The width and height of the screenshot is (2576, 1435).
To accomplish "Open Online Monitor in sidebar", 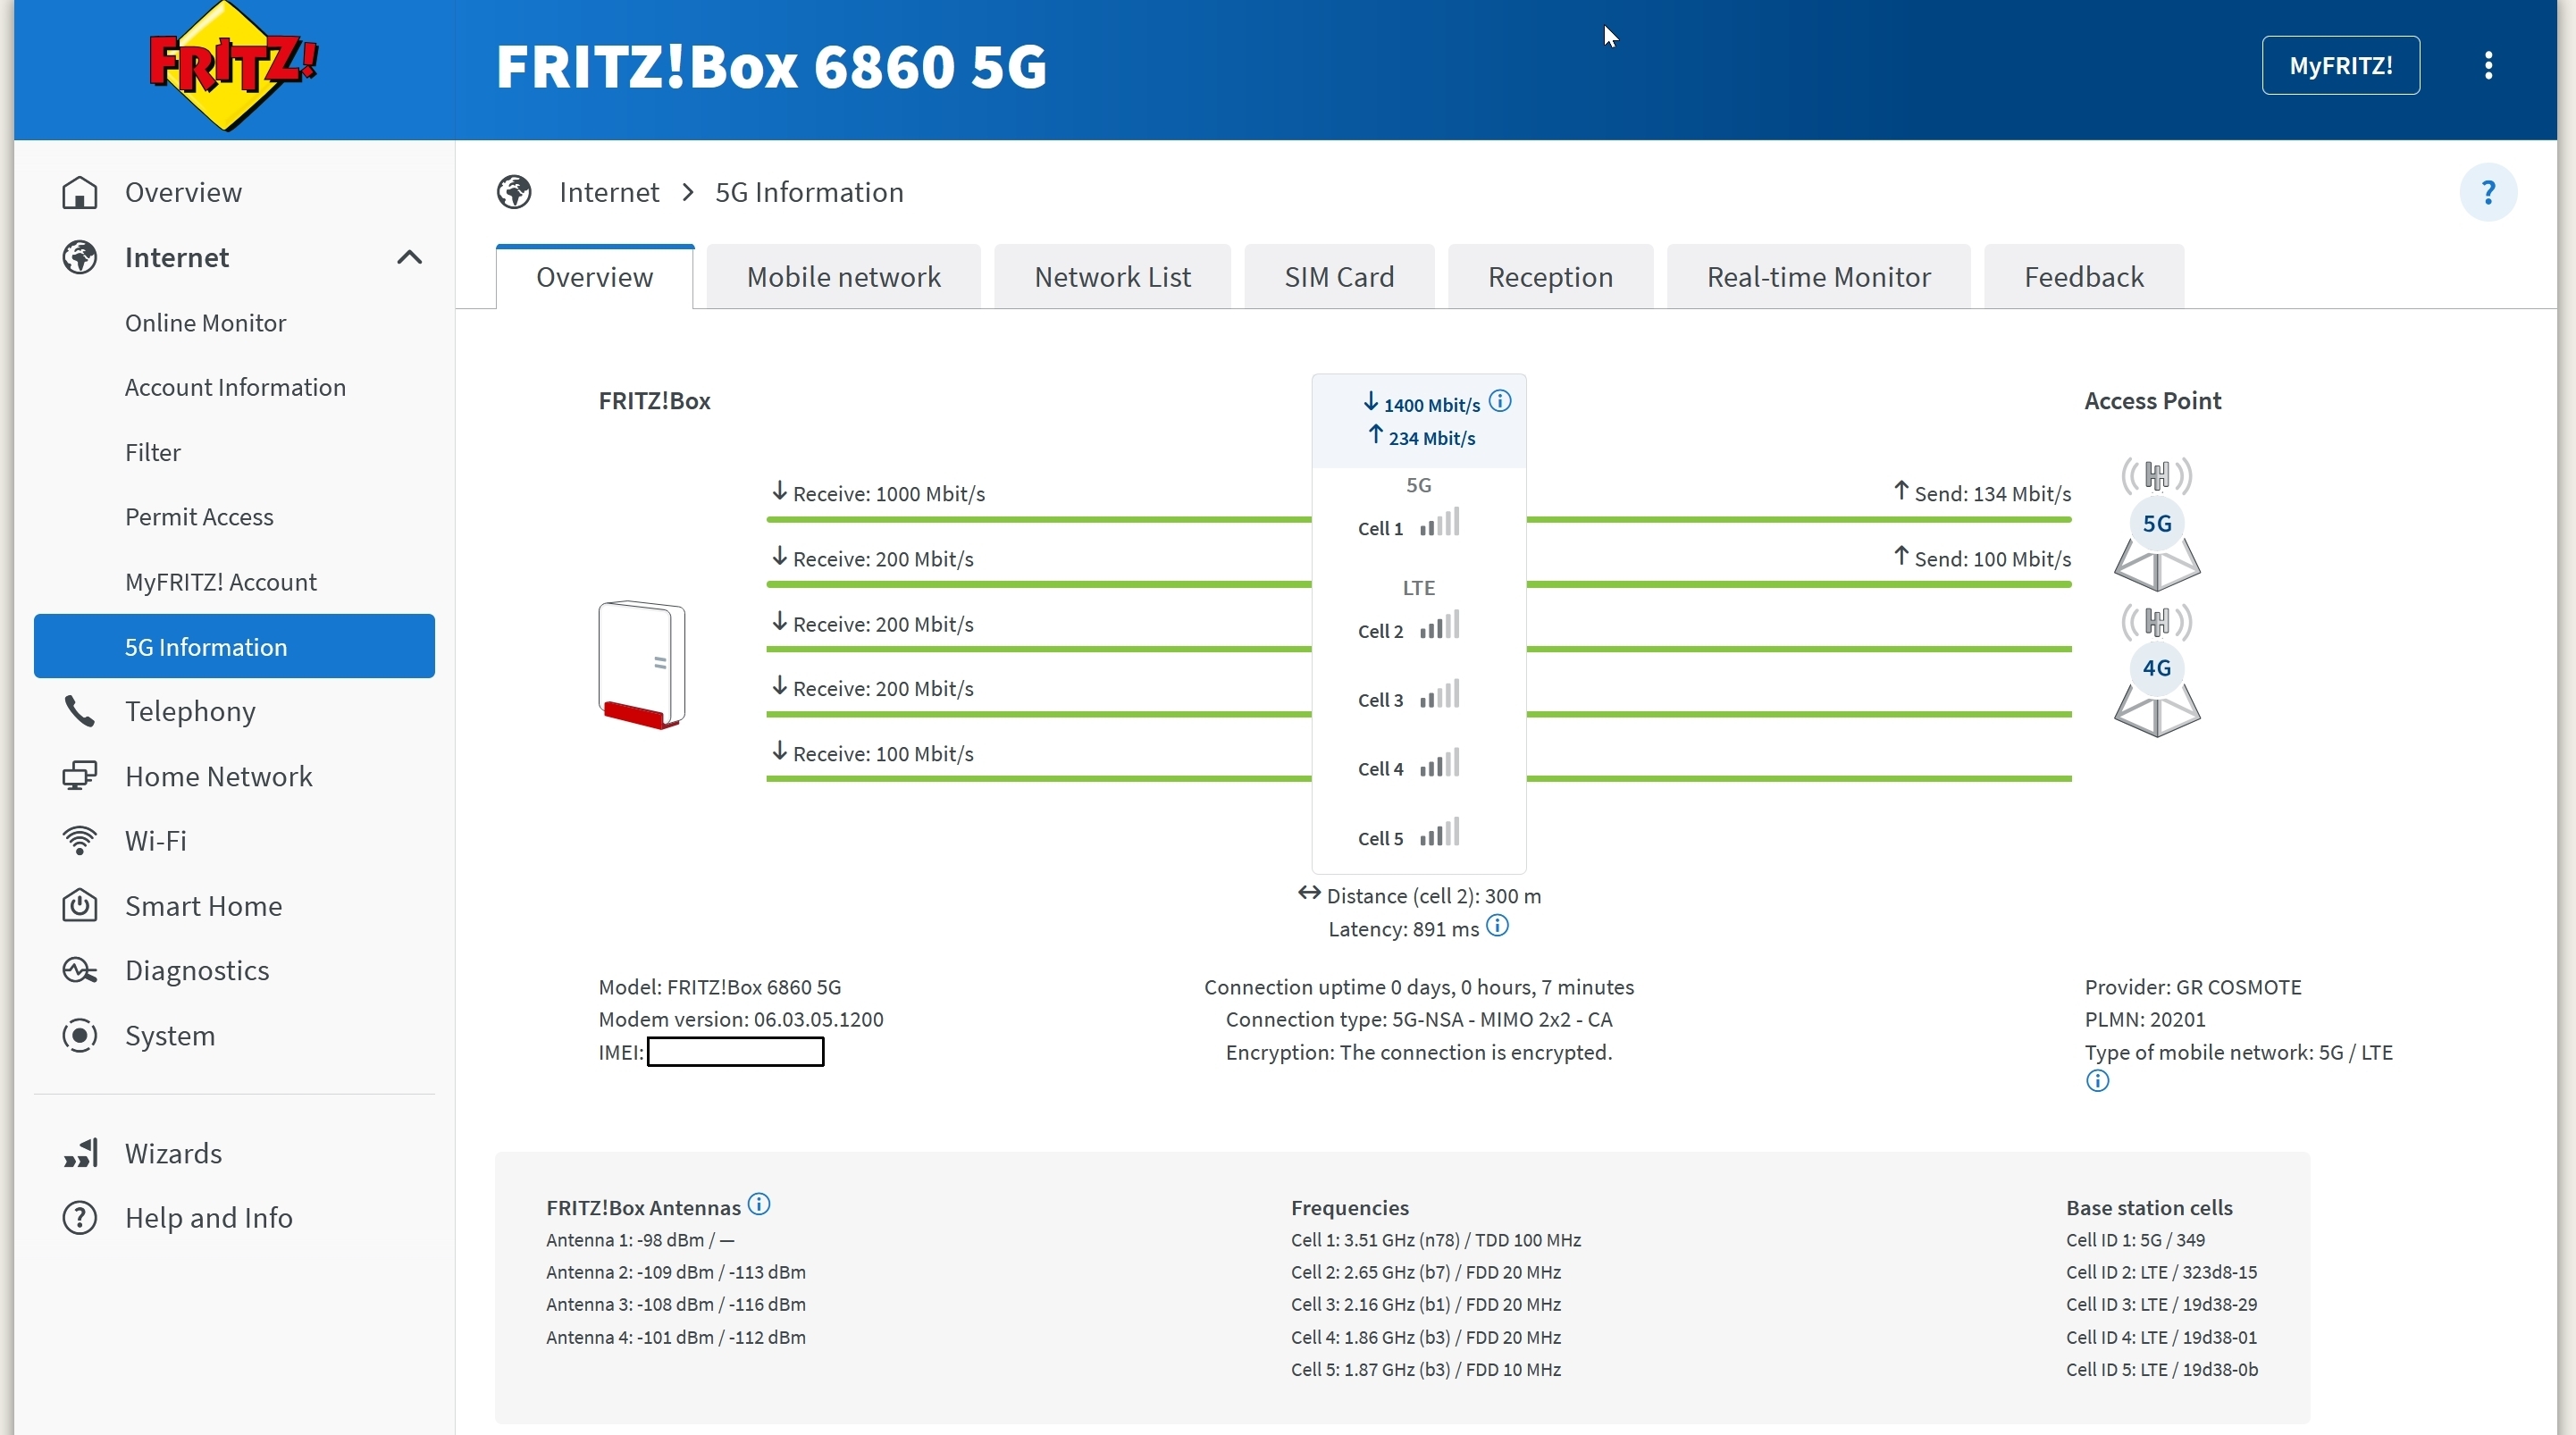I will coord(205,323).
